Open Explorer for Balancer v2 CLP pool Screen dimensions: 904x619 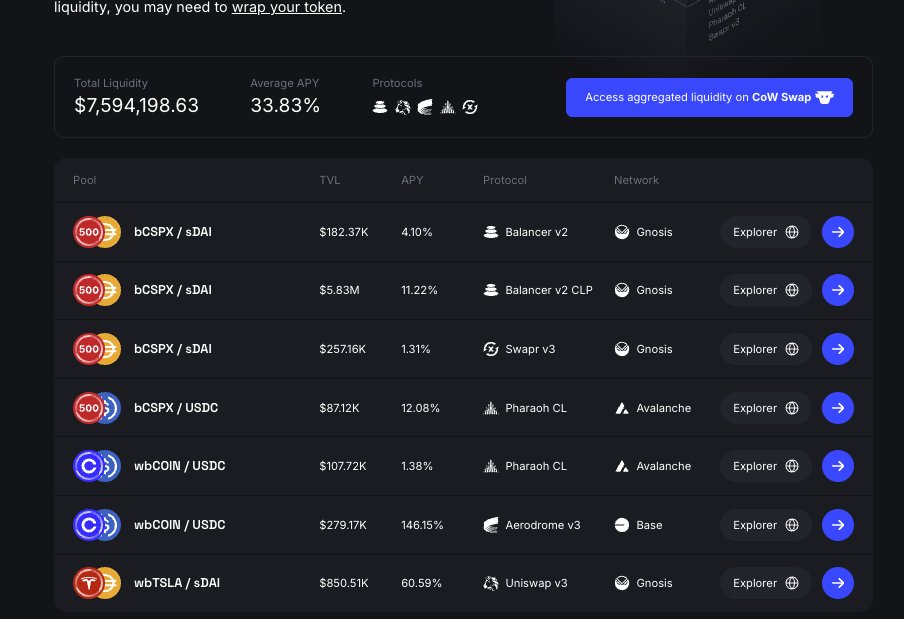click(765, 290)
